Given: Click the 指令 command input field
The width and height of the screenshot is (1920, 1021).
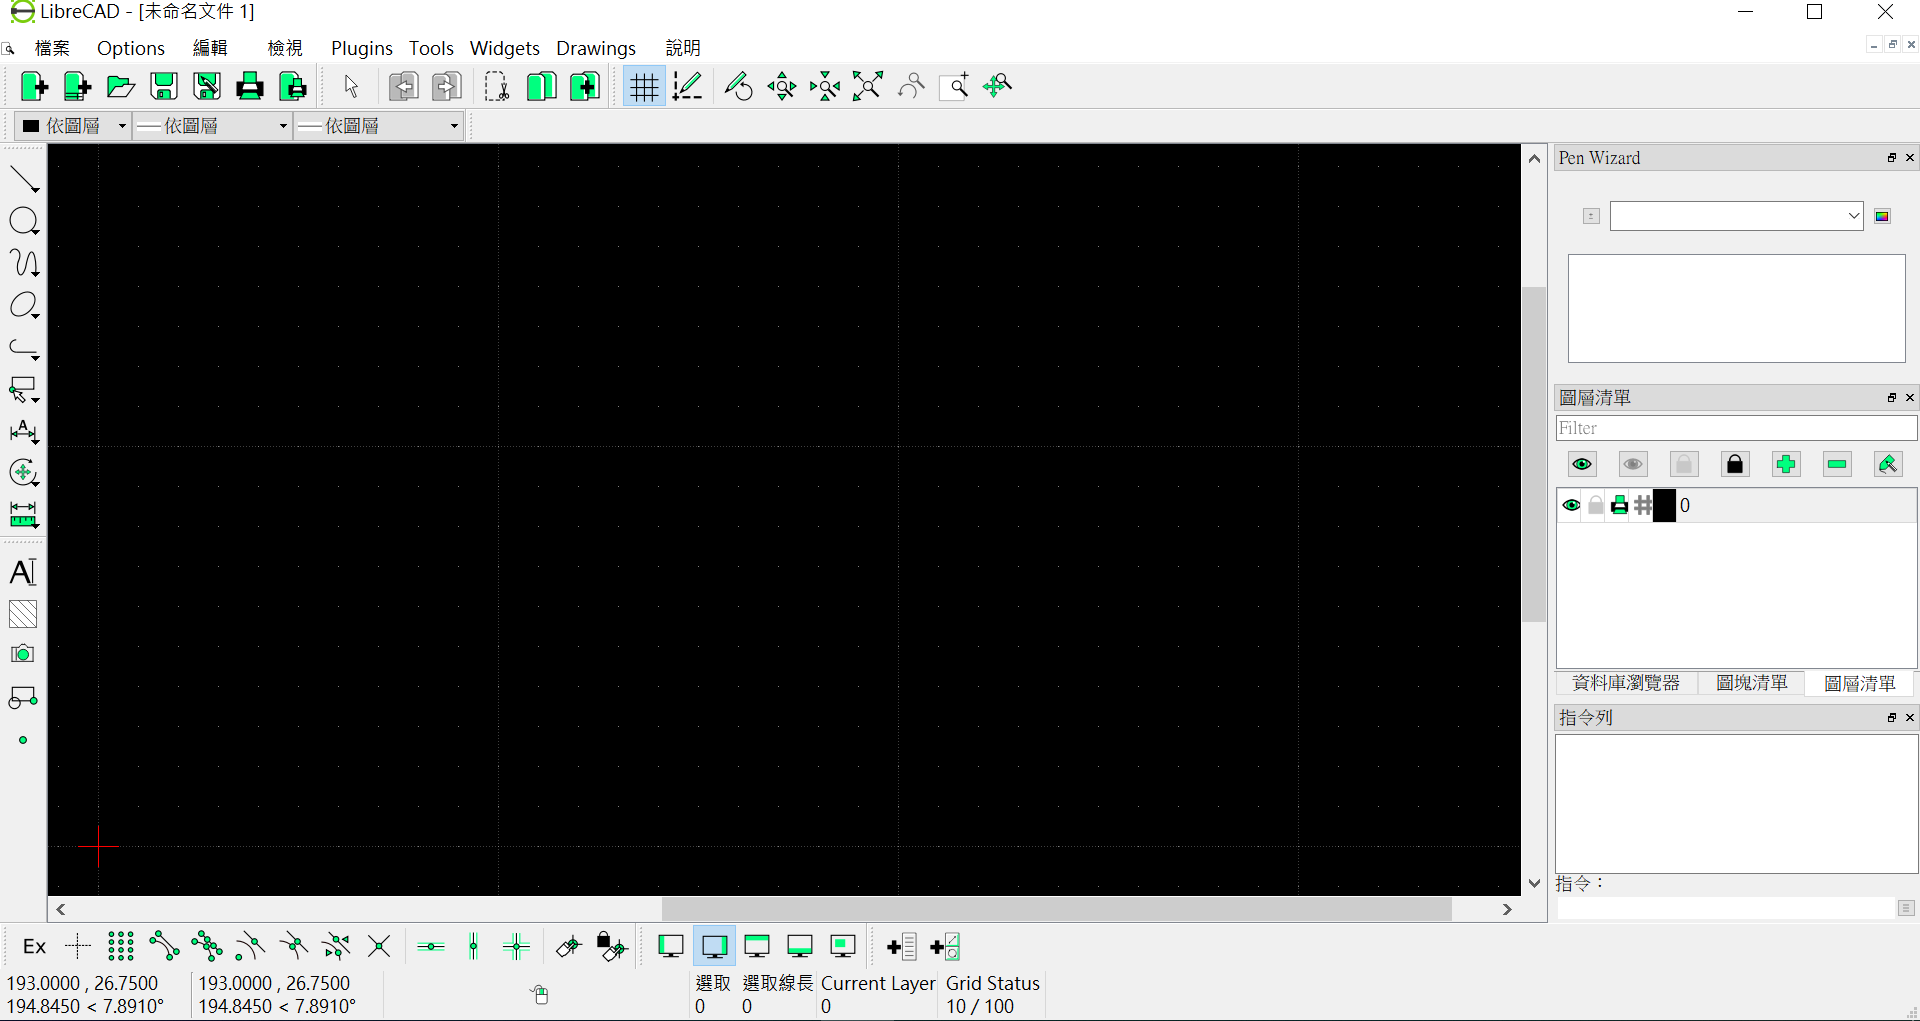Looking at the screenshot, I should tap(1726, 908).
